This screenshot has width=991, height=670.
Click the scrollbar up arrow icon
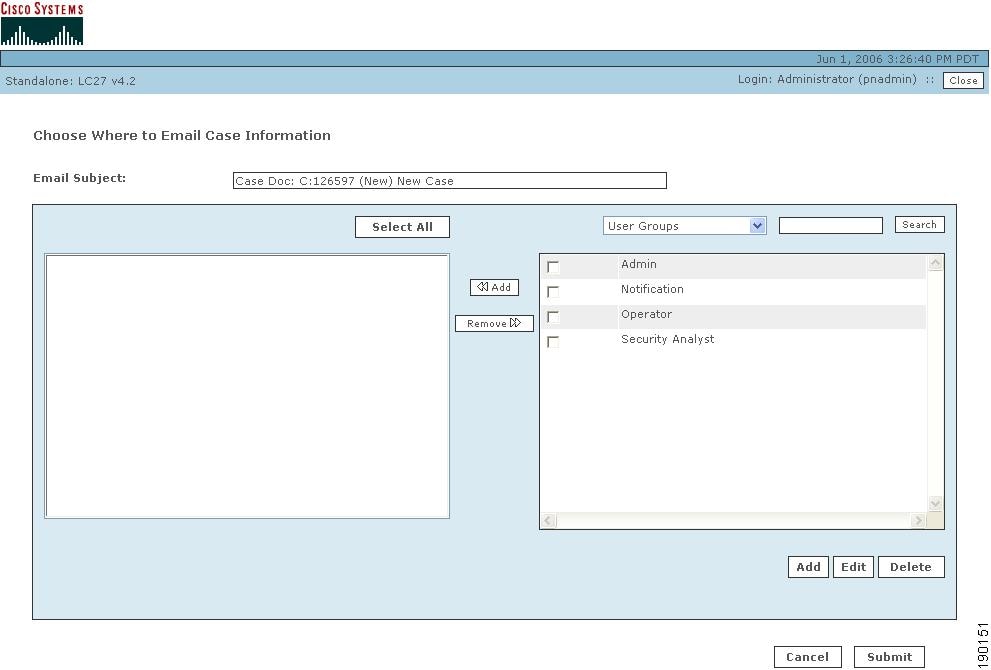pos(934,262)
